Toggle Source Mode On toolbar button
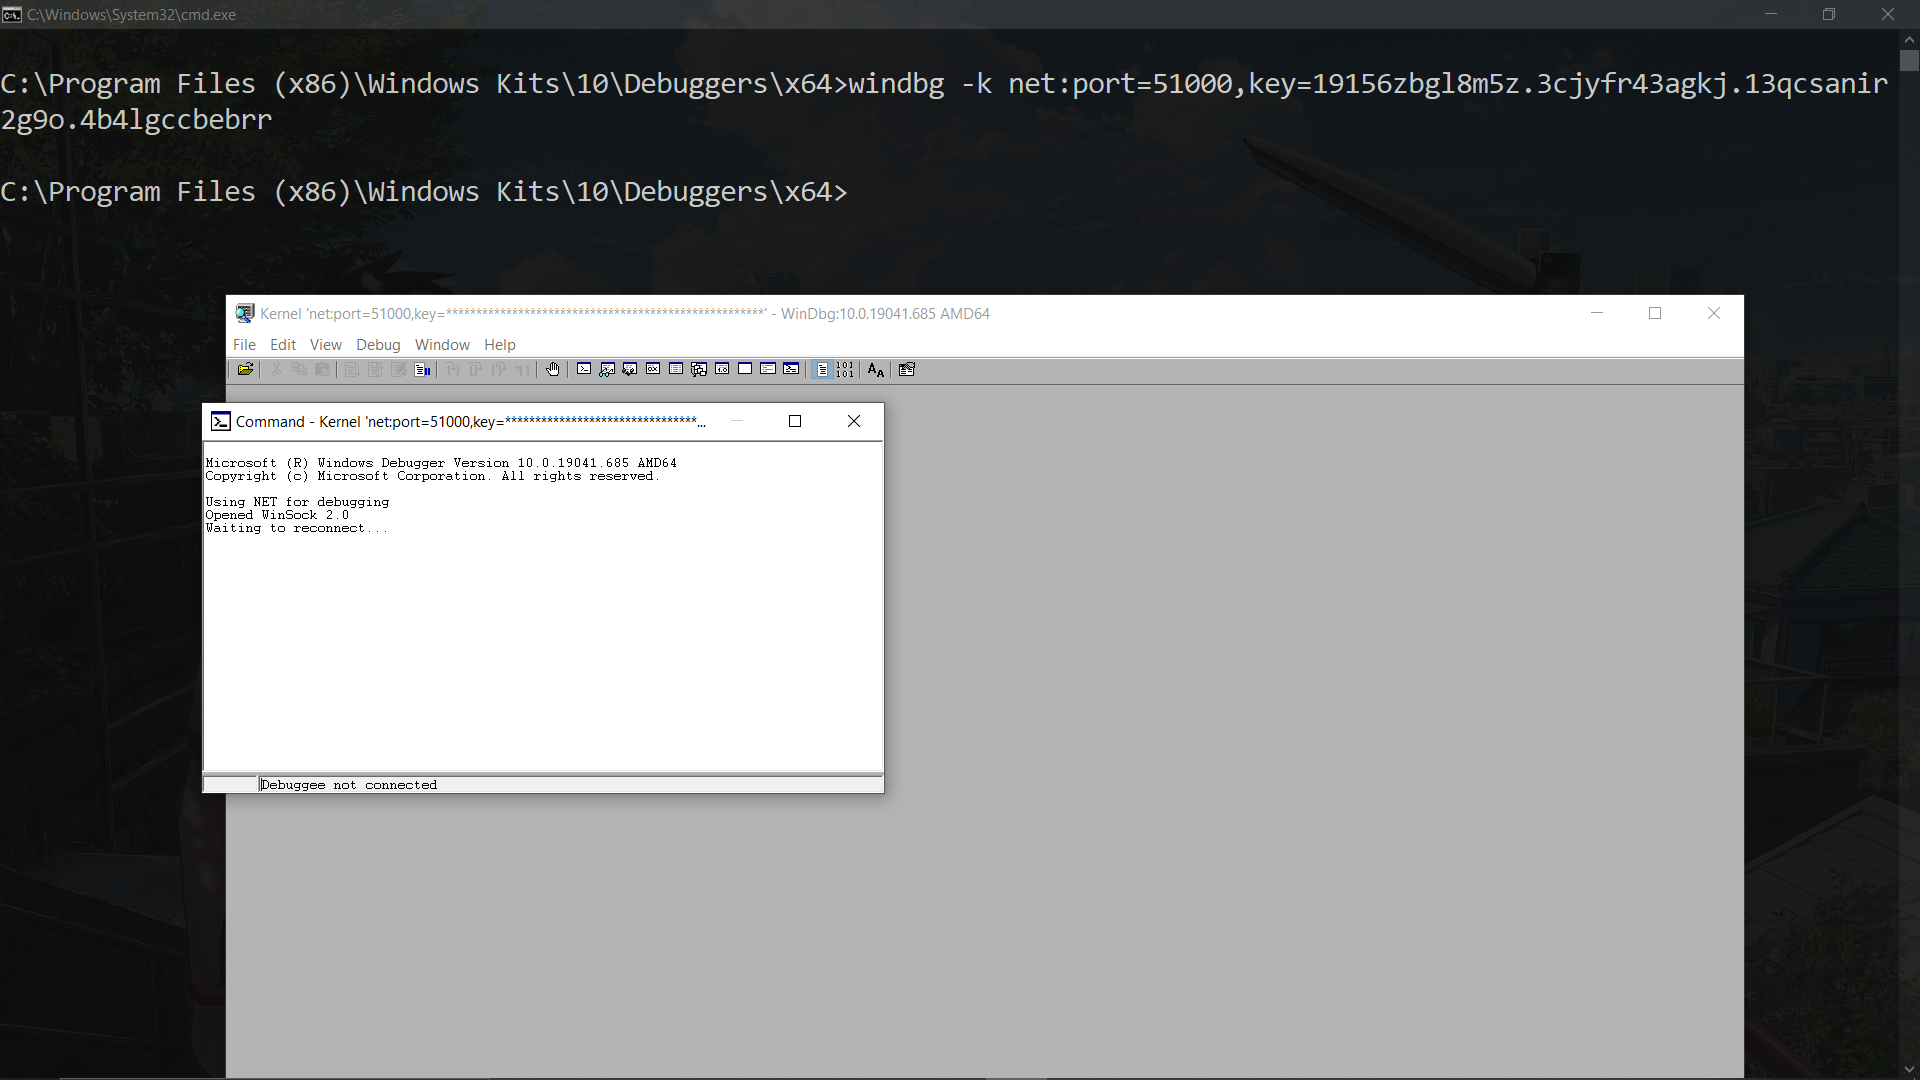Image resolution: width=1920 pixels, height=1080 pixels. click(822, 370)
